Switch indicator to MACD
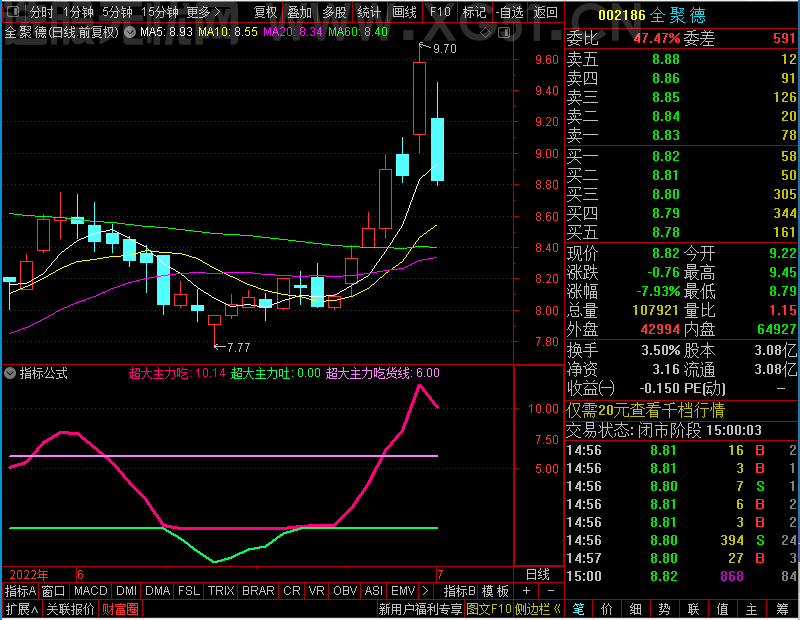 [91, 591]
